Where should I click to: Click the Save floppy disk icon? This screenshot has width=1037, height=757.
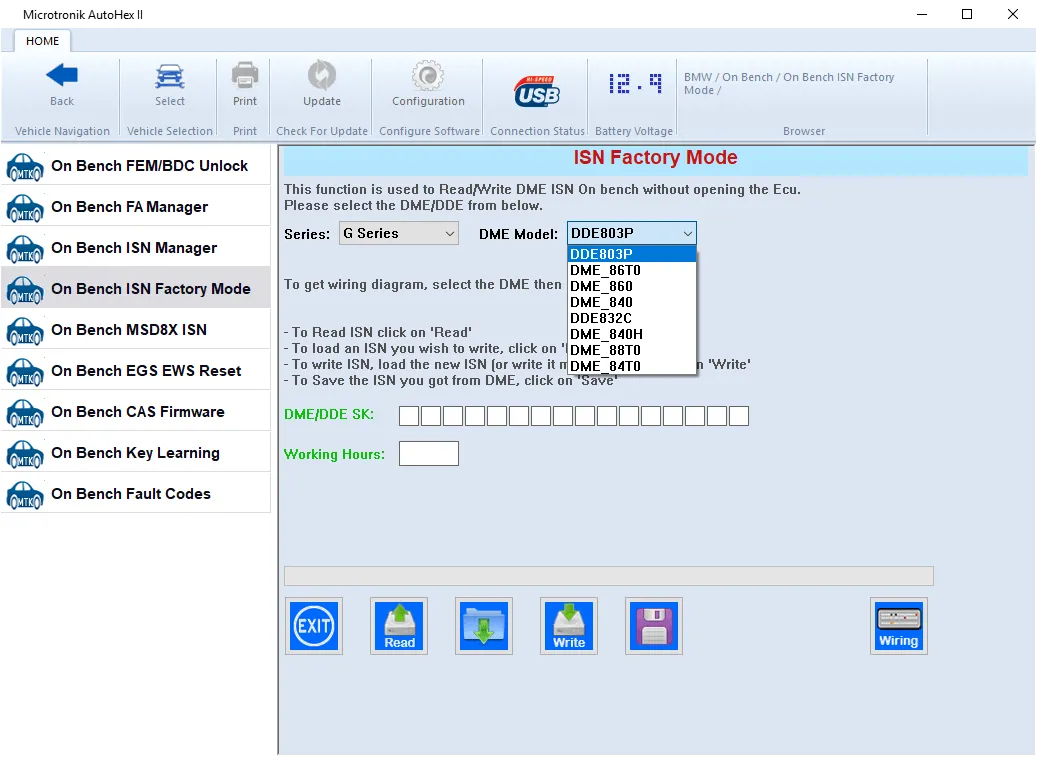(653, 626)
